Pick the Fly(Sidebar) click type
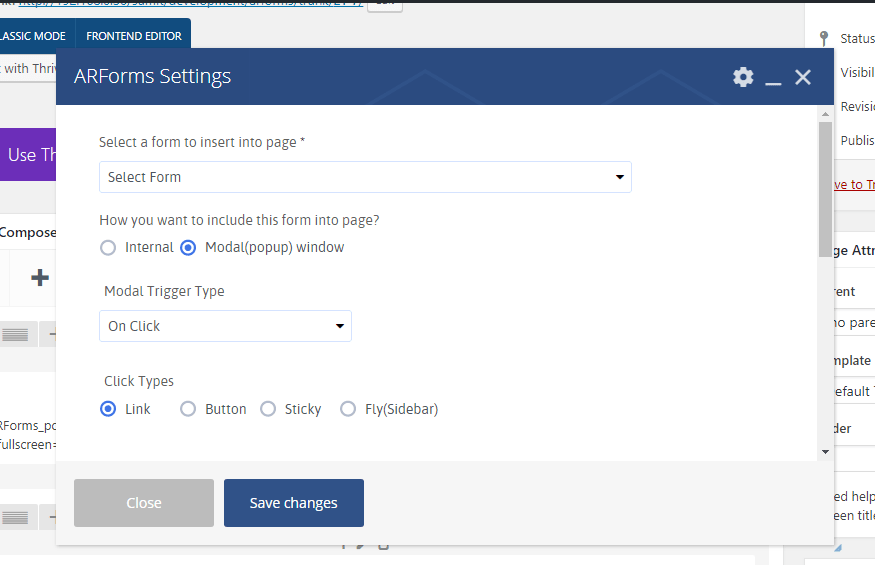Screen dimensions: 875x565 point(348,409)
